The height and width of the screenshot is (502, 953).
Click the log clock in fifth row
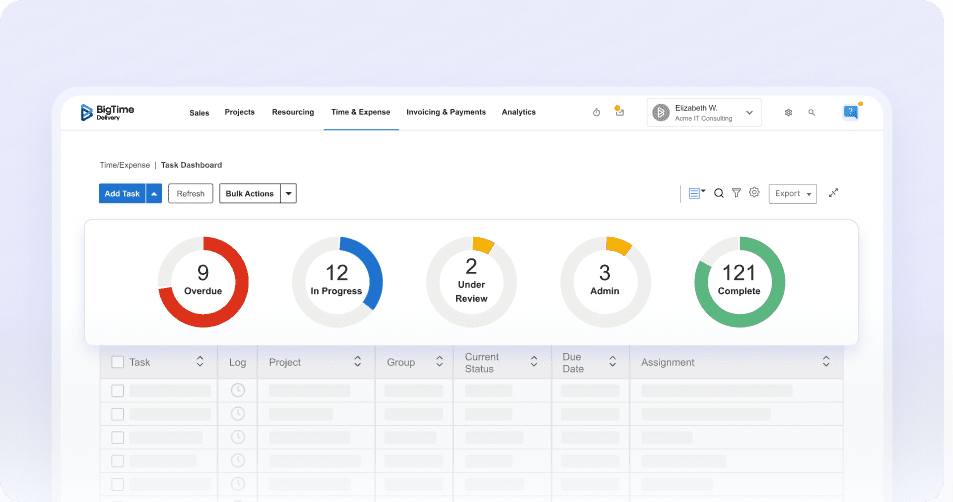[x=238, y=484]
